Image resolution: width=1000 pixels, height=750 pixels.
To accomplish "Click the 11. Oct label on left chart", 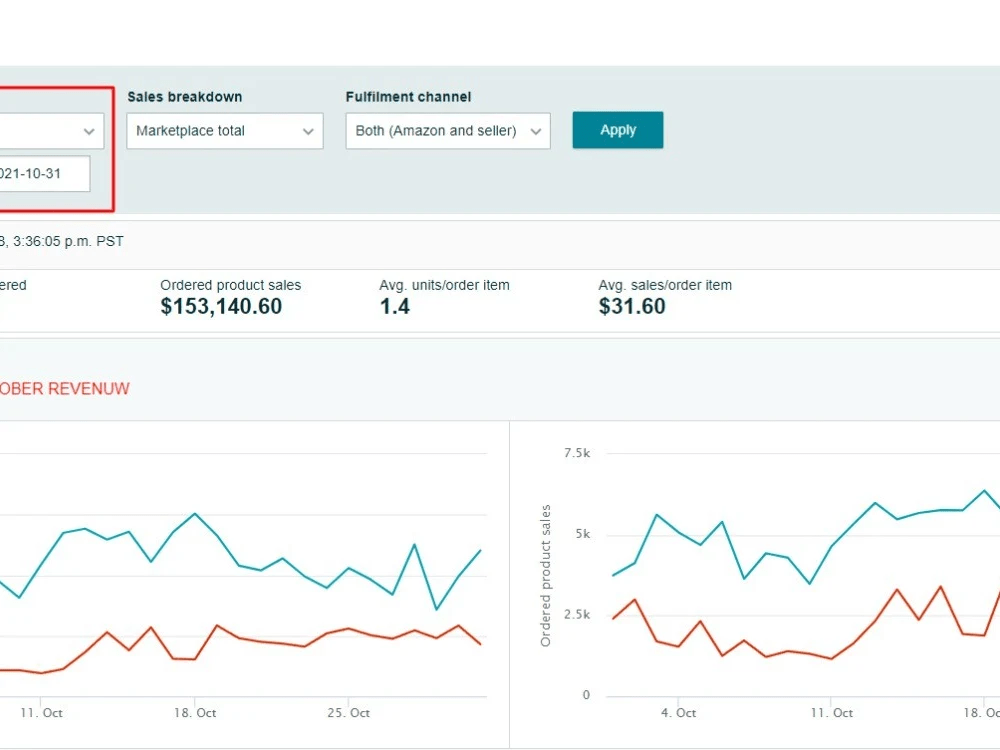I will pyautogui.click(x=41, y=713).
